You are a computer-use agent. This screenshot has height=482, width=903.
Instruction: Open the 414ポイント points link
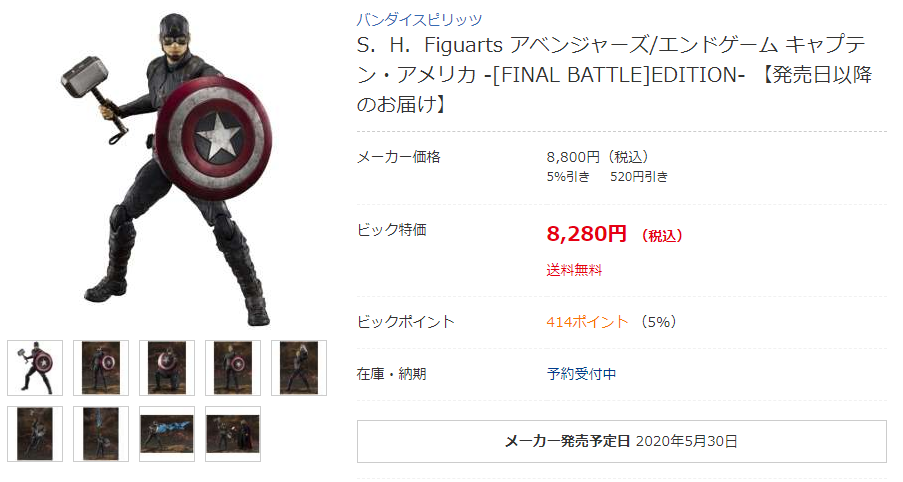tap(588, 322)
